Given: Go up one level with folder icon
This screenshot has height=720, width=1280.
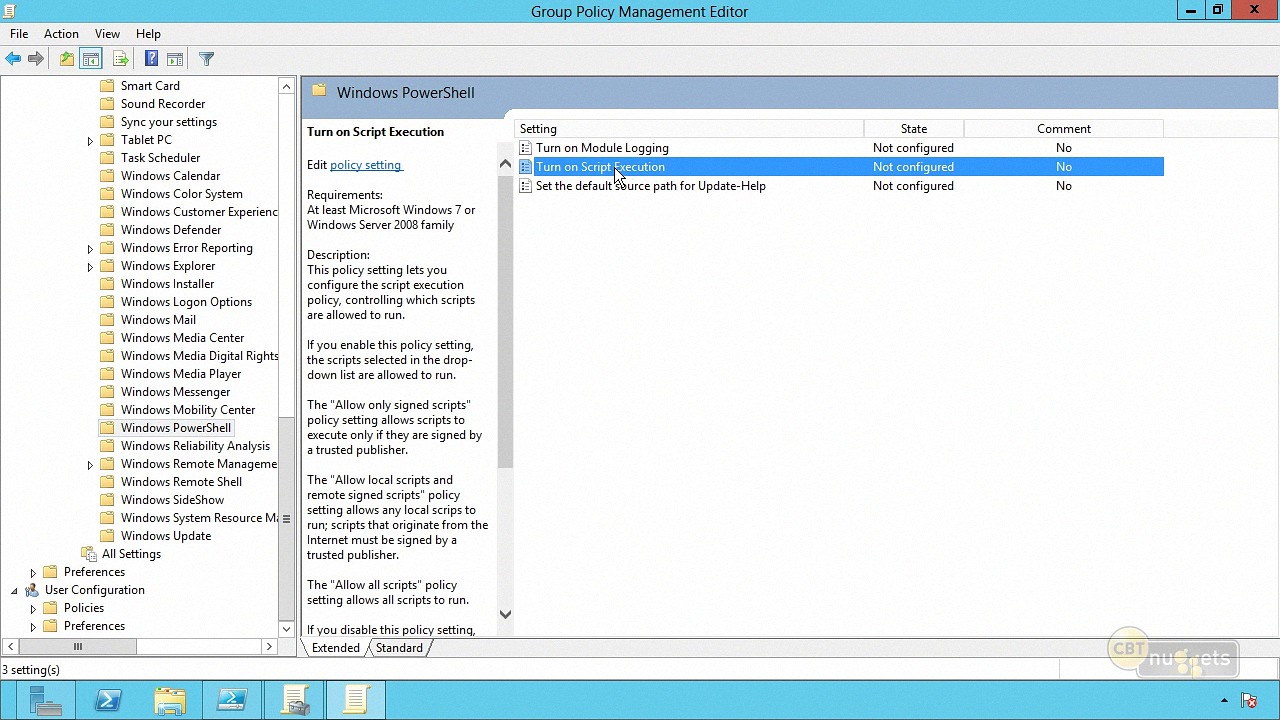Looking at the screenshot, I should coord(66,59).
